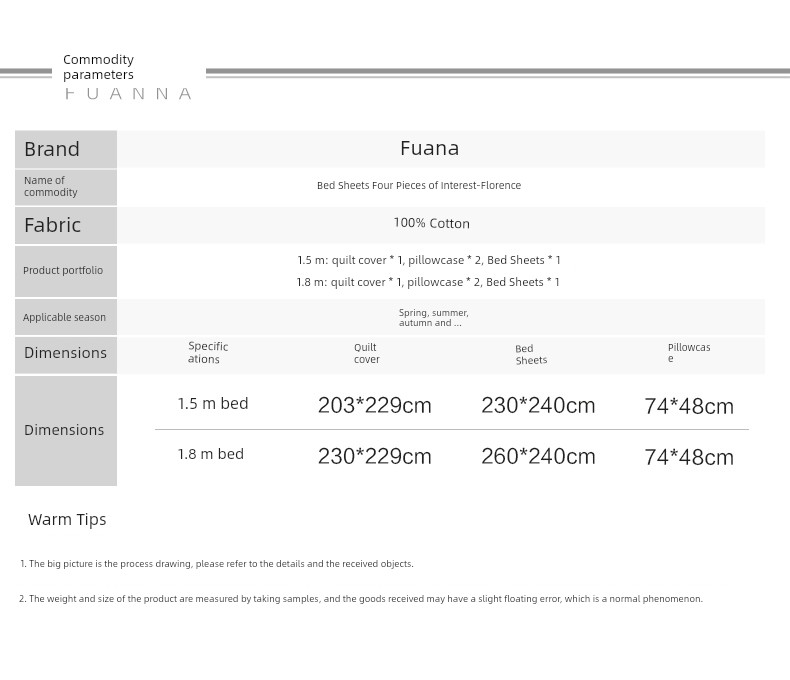The width and height of the screenshot is (790, 680).
Task: Click bed sheet size 230*240cm
Action: [538, 405]
